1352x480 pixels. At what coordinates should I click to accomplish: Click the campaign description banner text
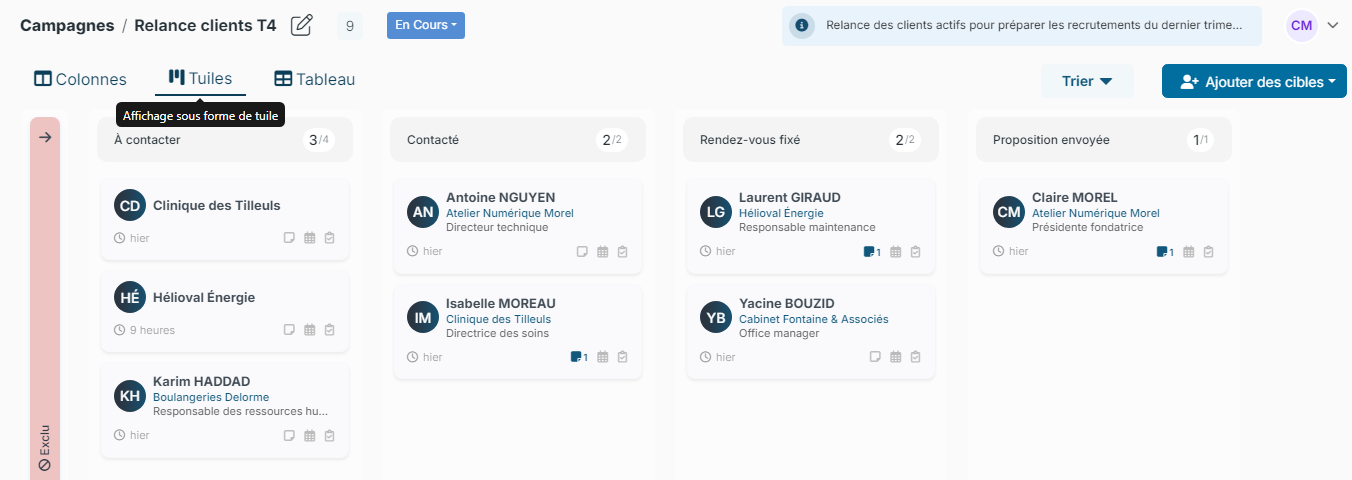tap(1034, 26)
